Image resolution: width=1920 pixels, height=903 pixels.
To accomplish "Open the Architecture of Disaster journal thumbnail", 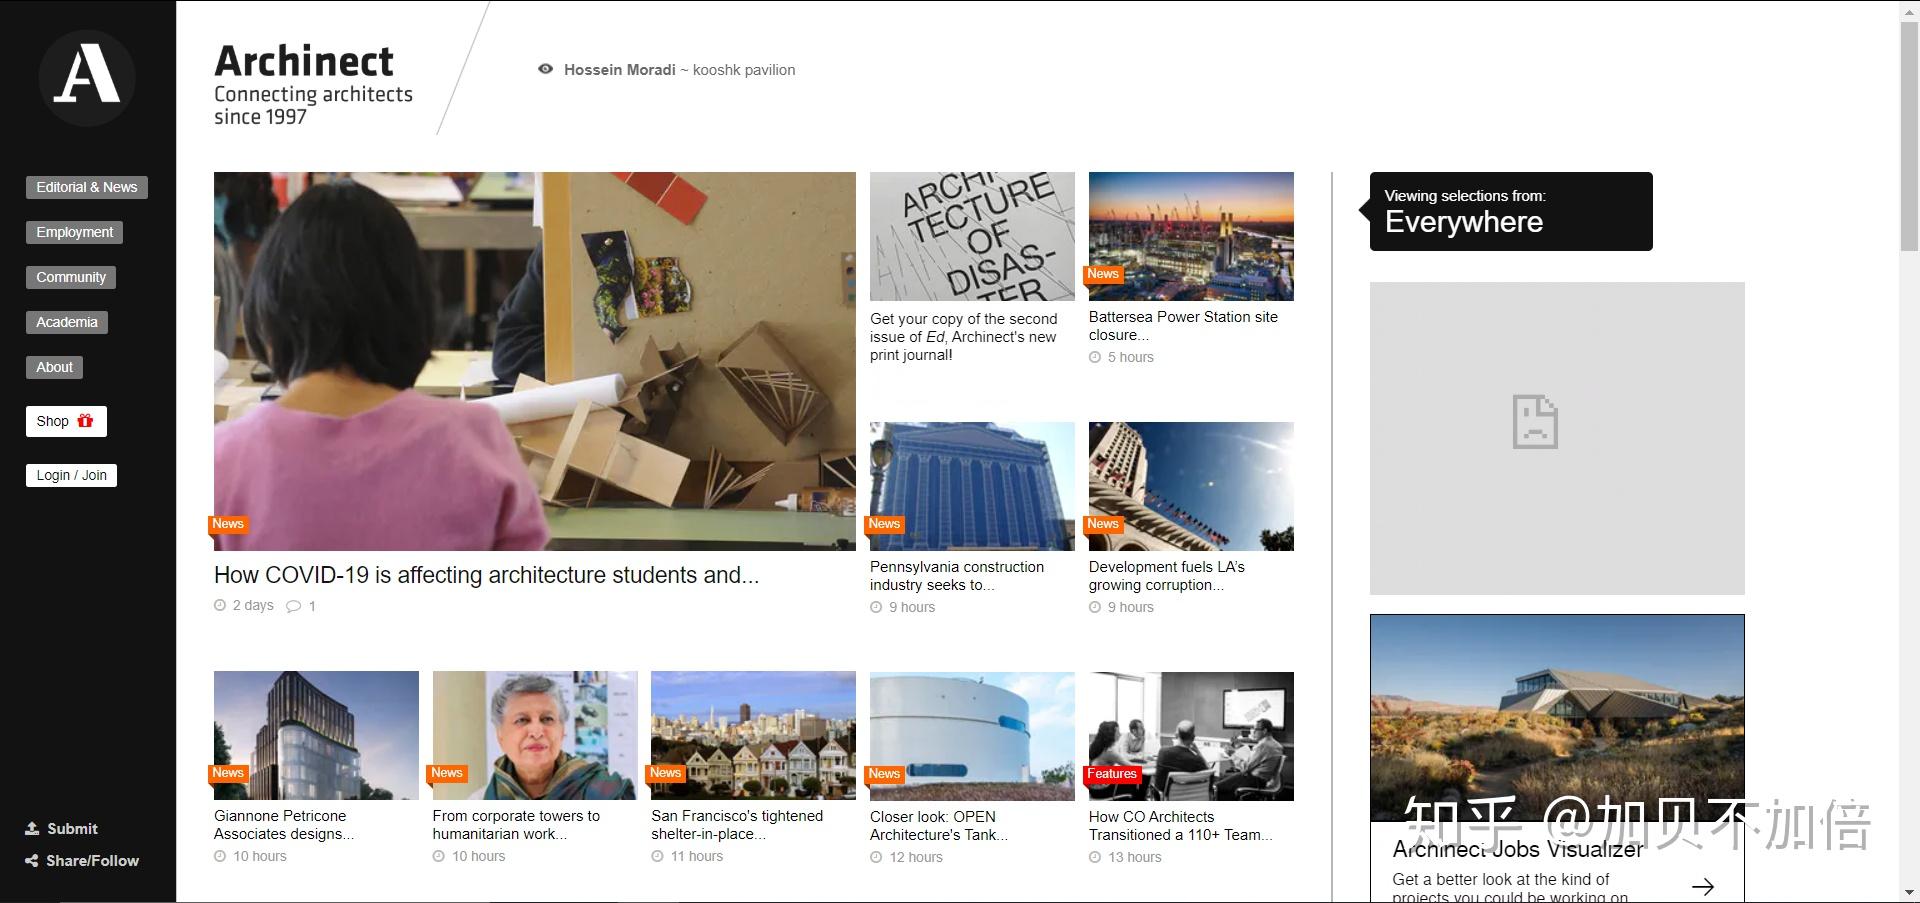I will (x=972, y=236).
